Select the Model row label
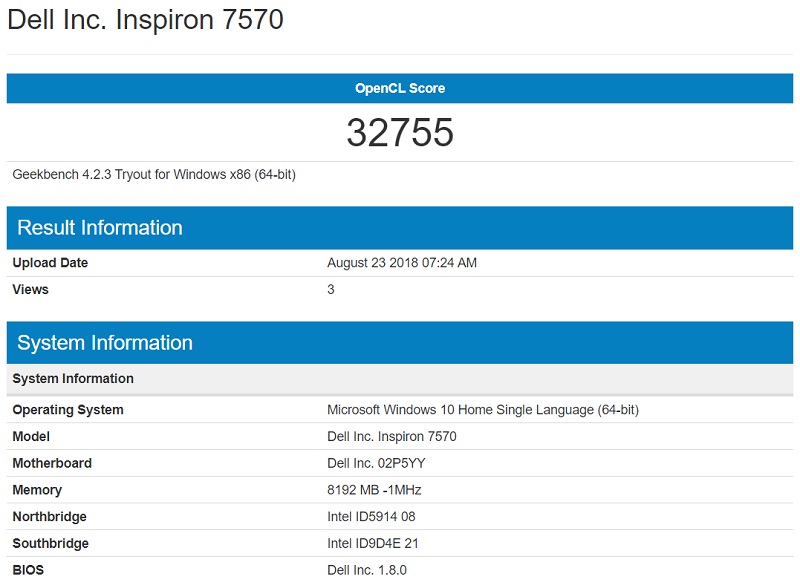The width and height of the screenshot is (800, 588). click(33, 436)
